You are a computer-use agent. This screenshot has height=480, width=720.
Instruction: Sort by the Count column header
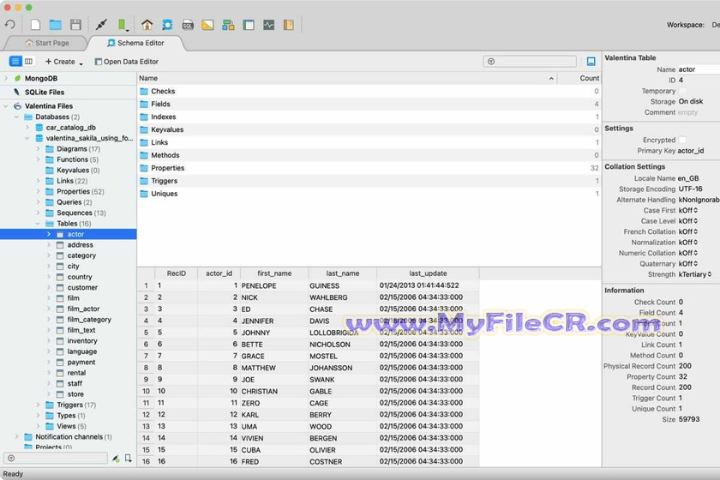579,78
